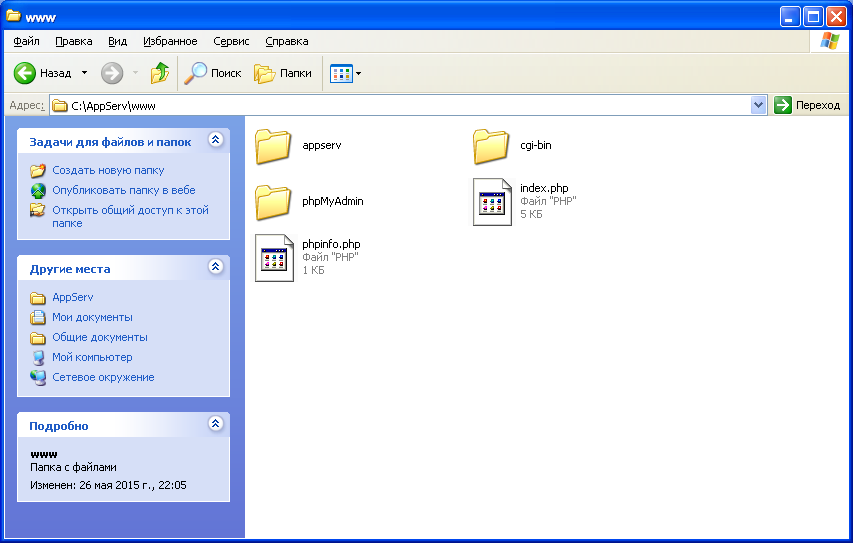Select the appserv folder icon

coord(273,146)
